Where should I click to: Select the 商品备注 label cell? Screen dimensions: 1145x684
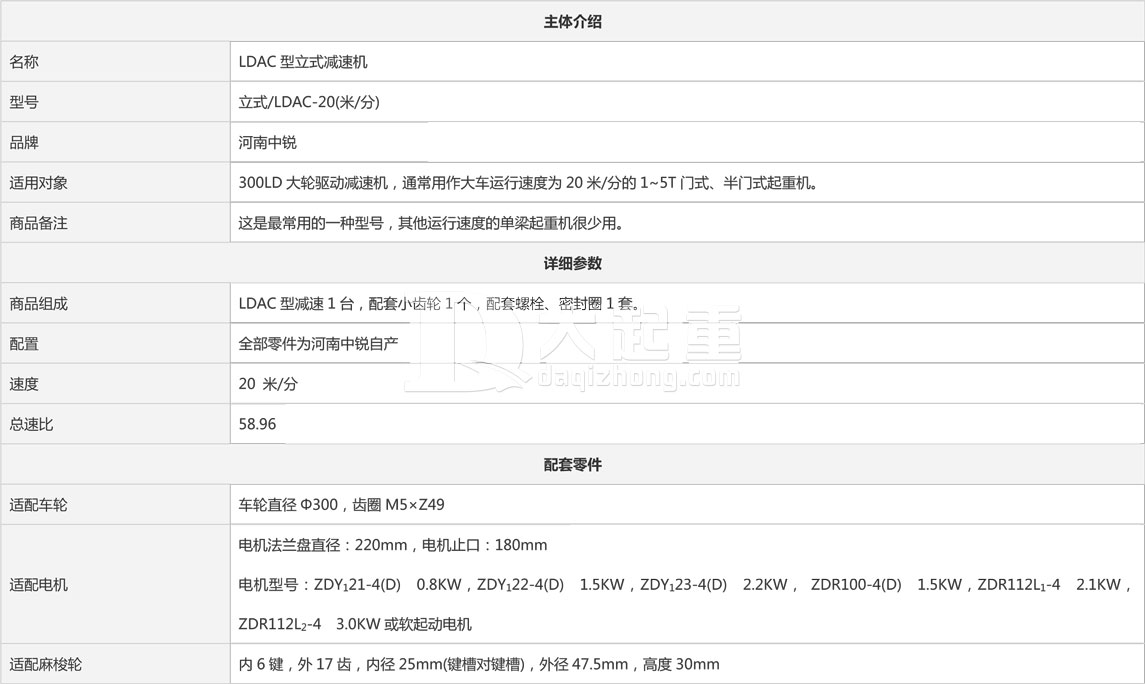click(115, 223)
